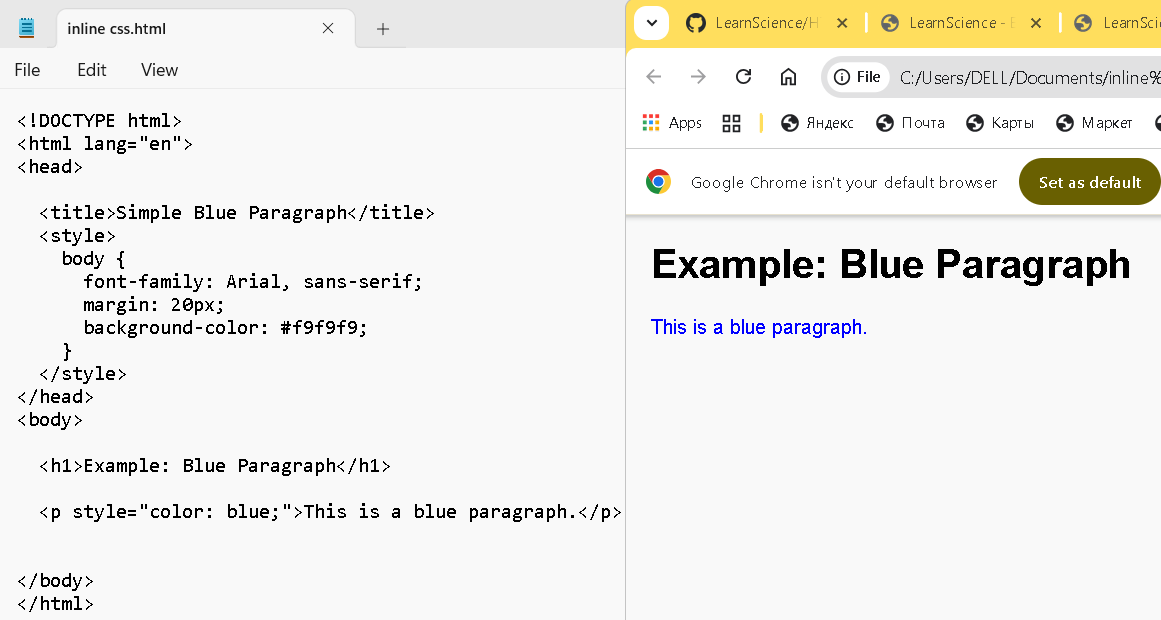The width and height of the screenshot is (1161, 620).
Task: Open the Edit menu
Action: pos(92,70)
